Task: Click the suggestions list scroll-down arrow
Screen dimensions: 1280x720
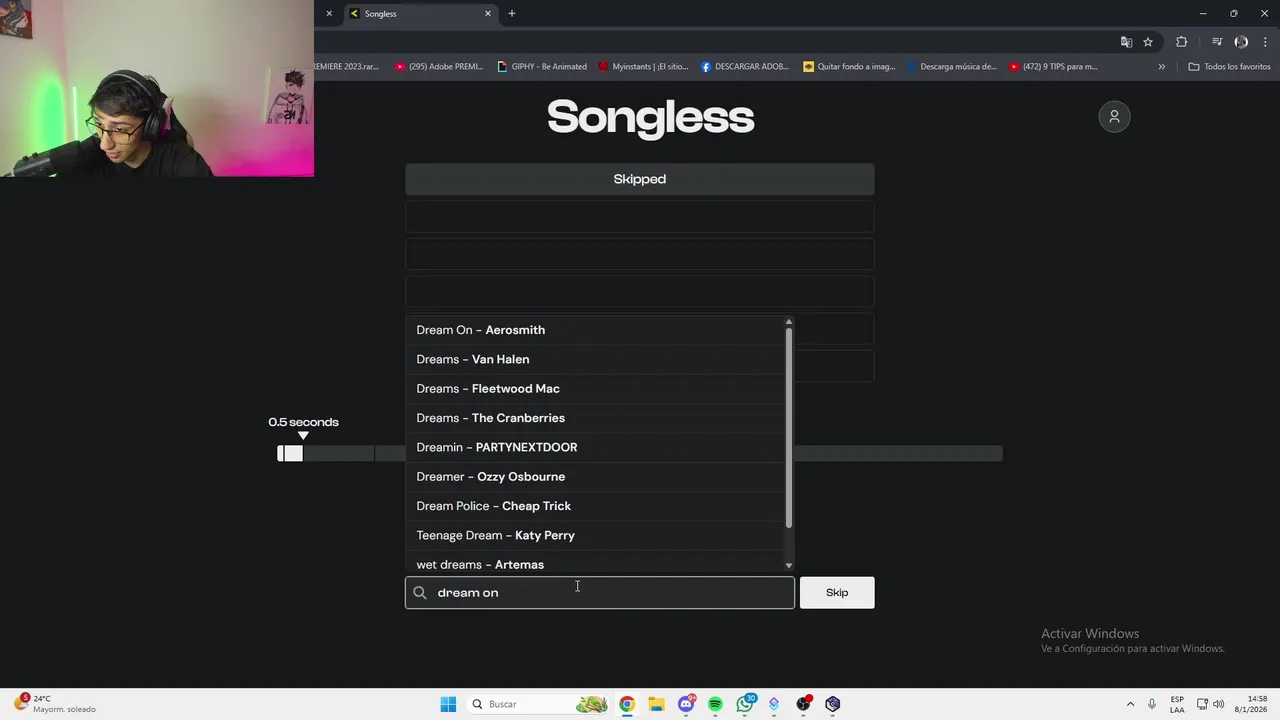Action: 789,566
